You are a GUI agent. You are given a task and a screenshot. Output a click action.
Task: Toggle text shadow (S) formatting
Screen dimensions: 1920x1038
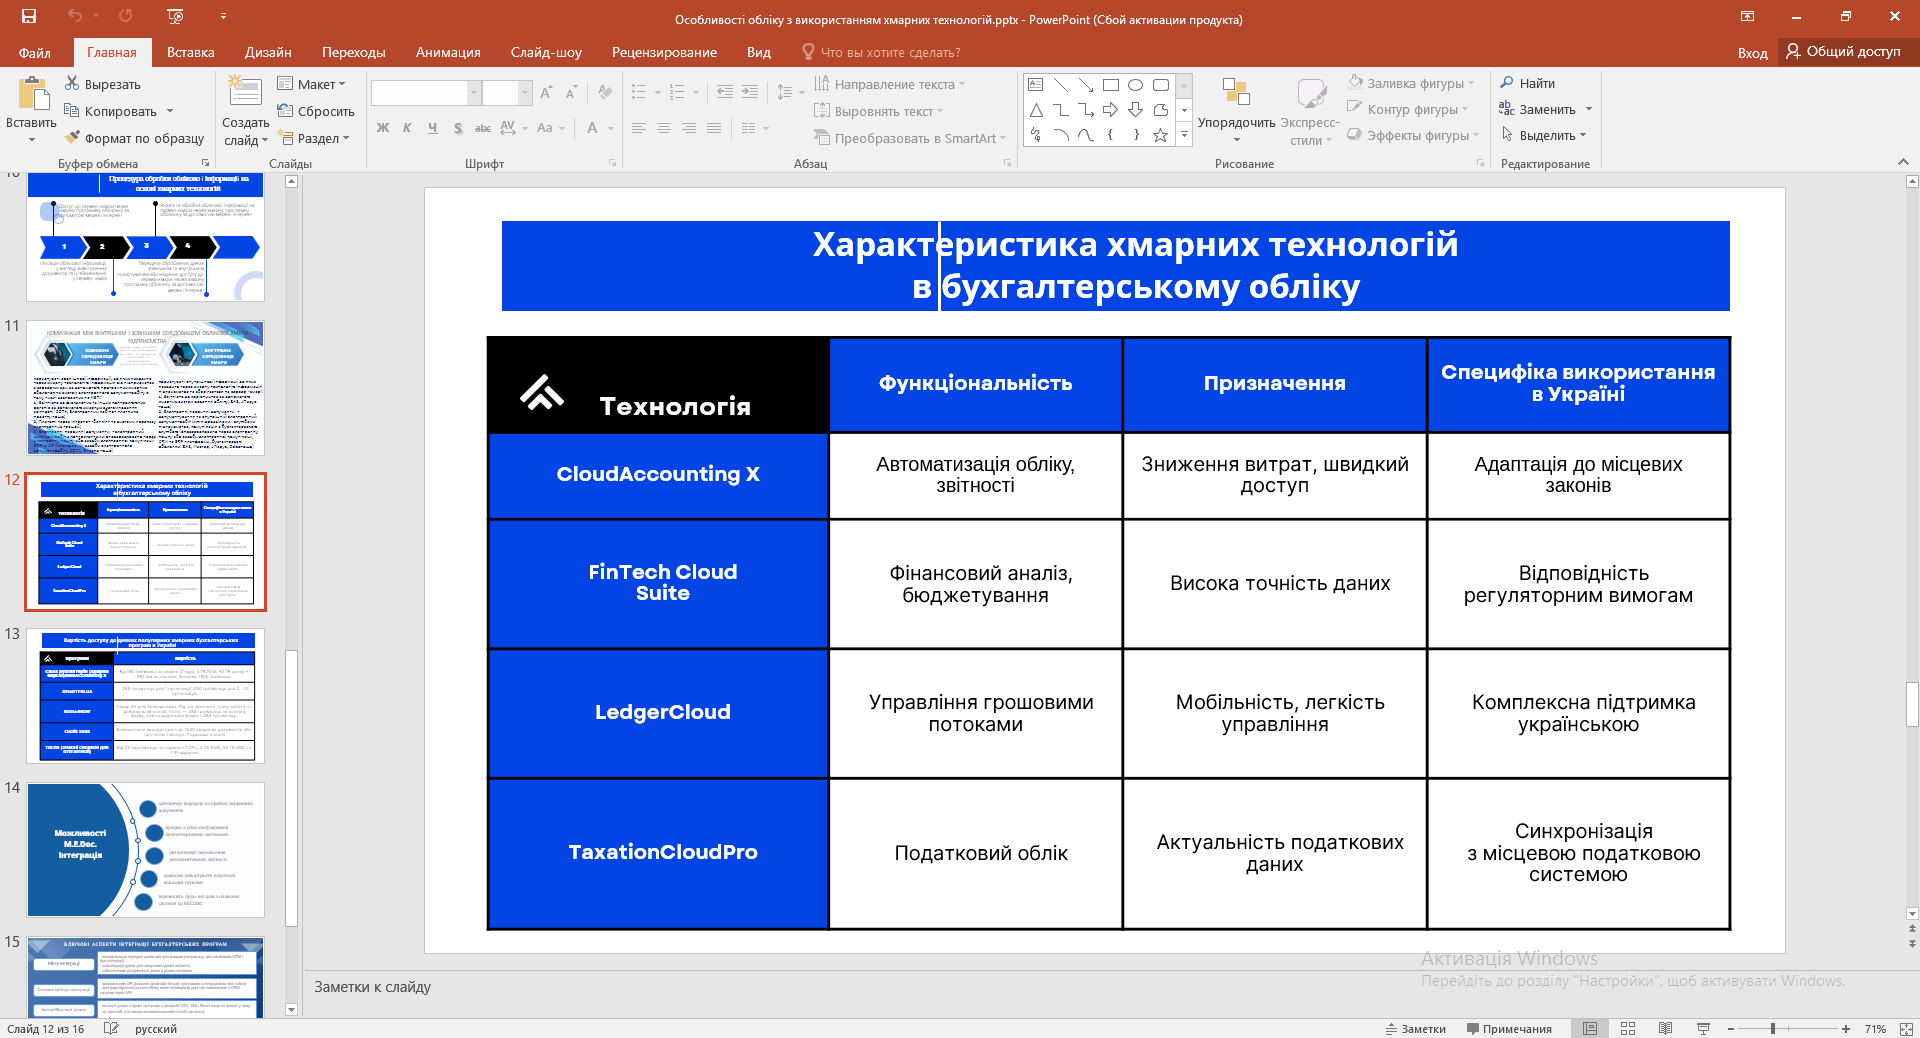tap(458, 128)
